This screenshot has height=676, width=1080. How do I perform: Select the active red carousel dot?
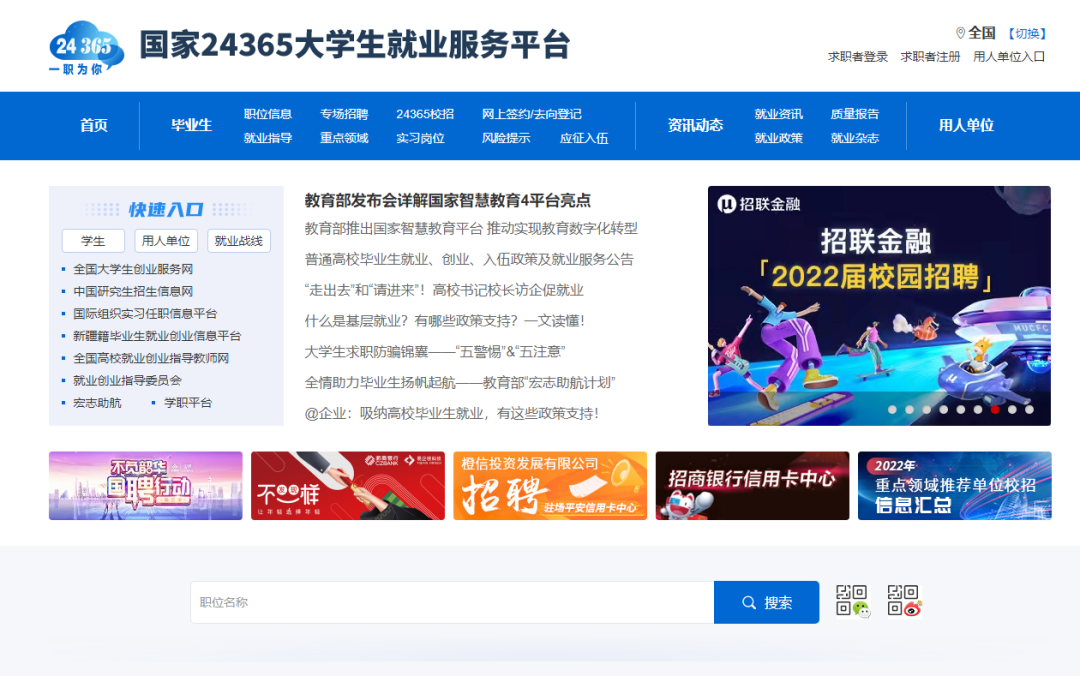[995, 409]
